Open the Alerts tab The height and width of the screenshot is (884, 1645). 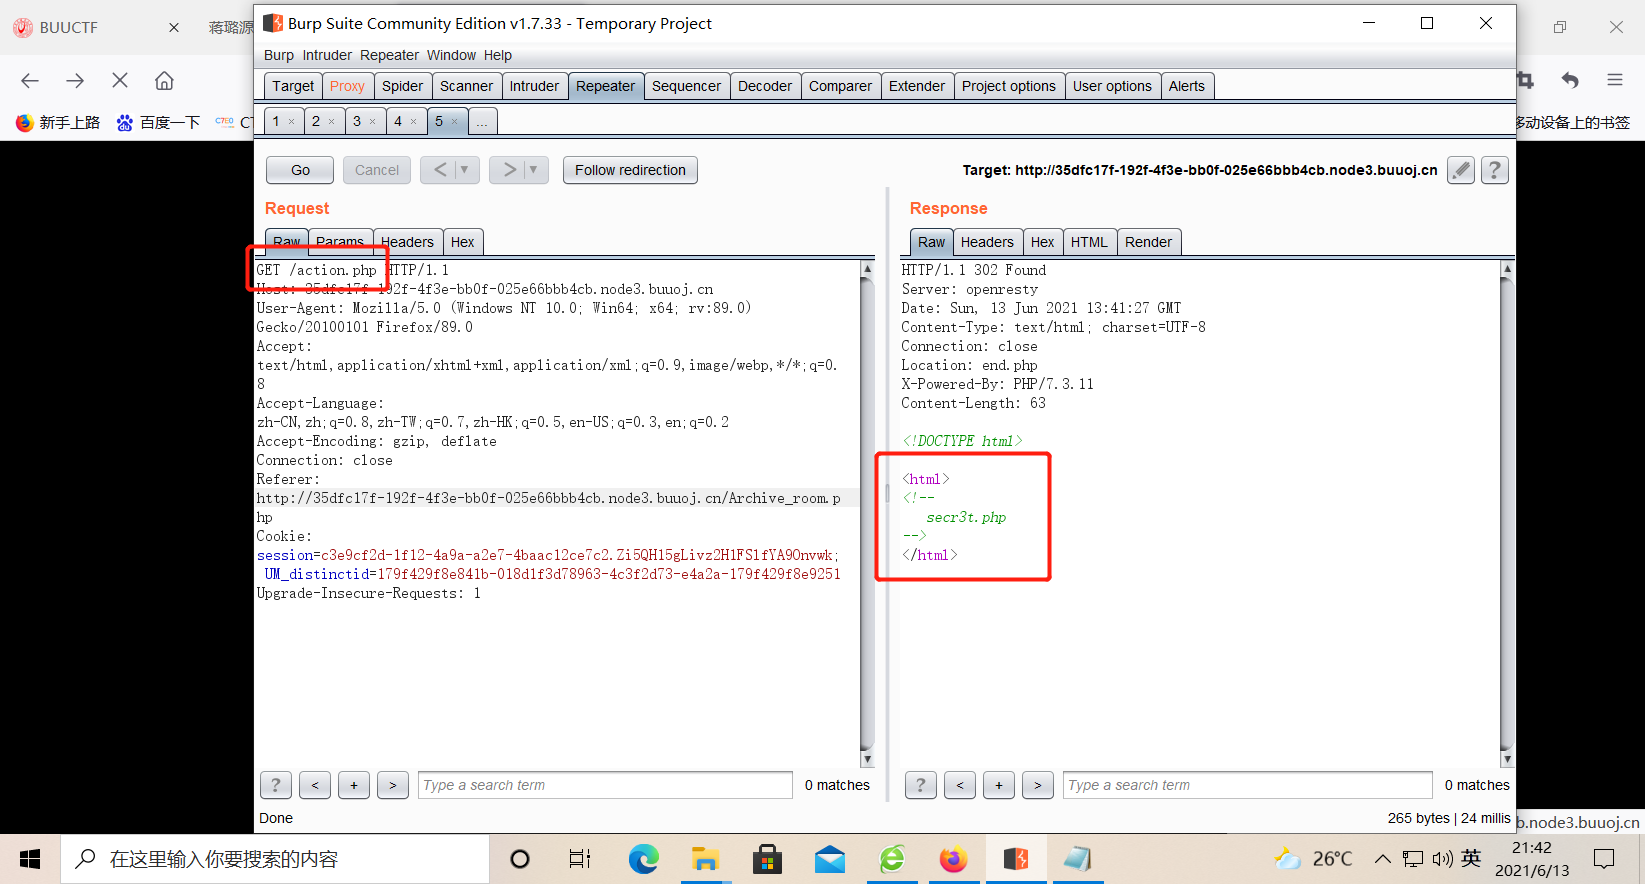tap(1187, 86)
